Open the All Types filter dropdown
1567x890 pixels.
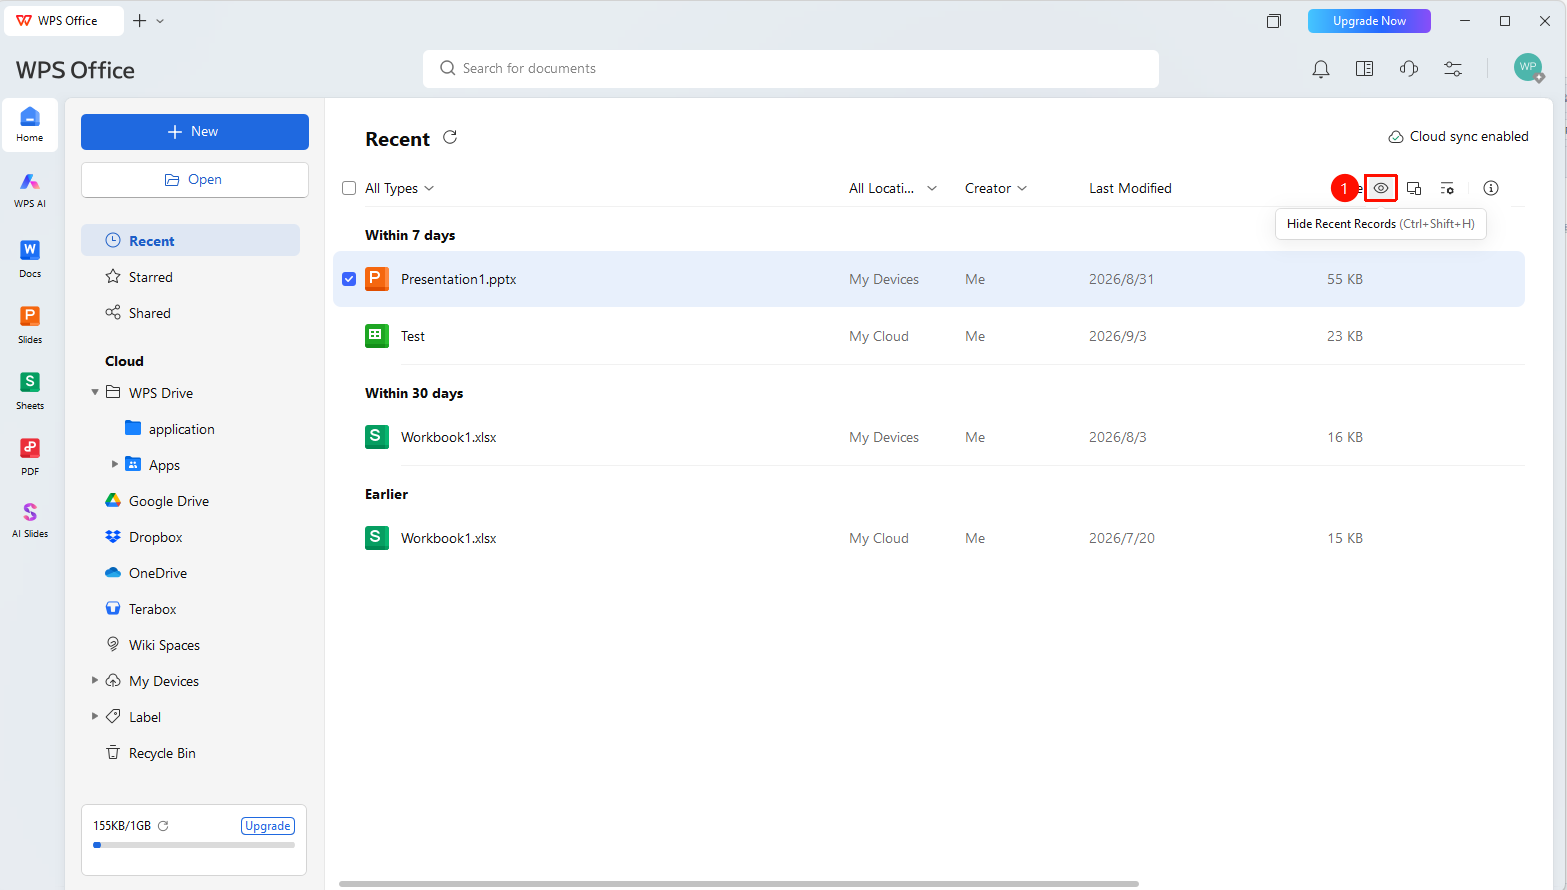[400, 188]
